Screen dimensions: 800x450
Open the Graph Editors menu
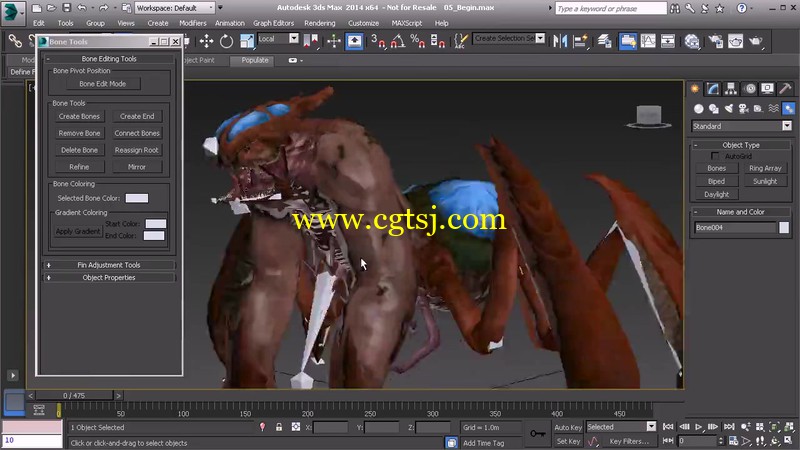click(273, 23)
